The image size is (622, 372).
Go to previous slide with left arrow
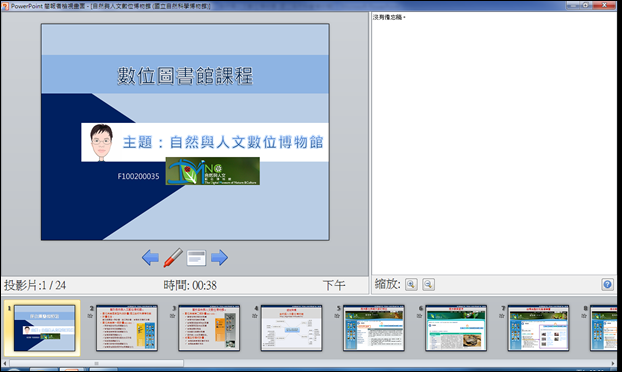click(x=150, y=258)
